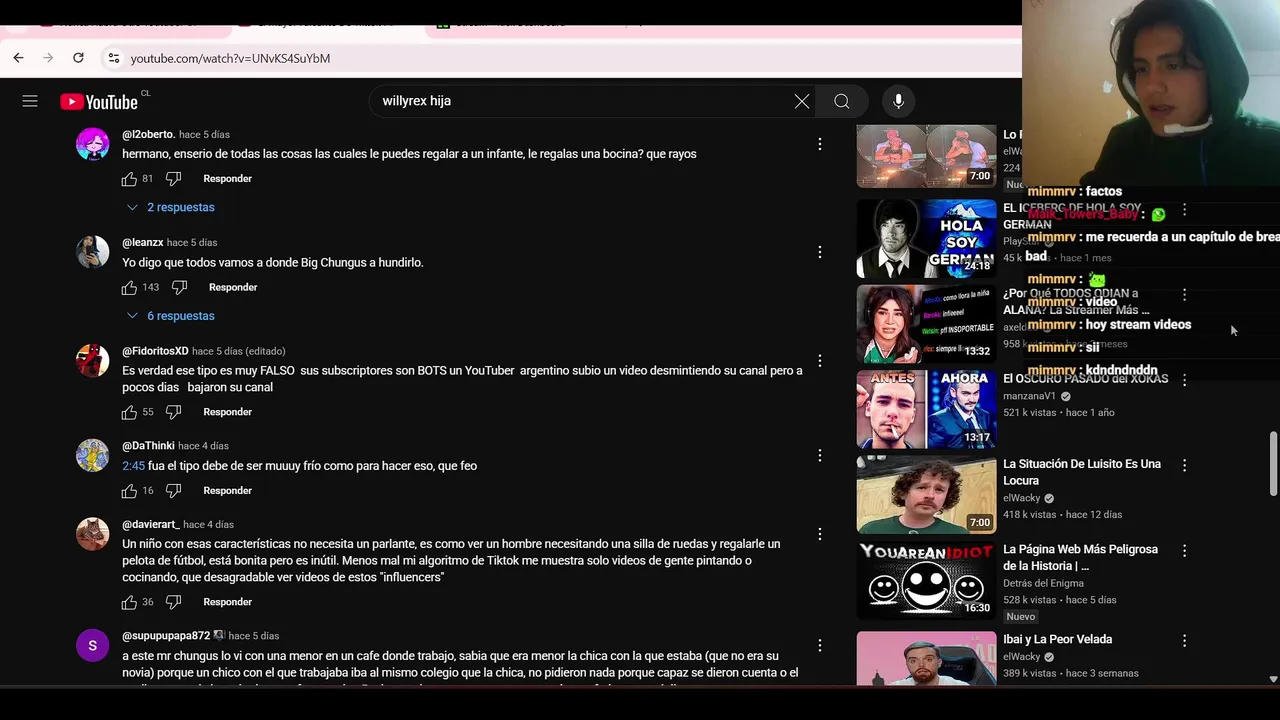Reply to @l2oberto with Responder
The width and height of the screenshot is (1280, 720).
(x=227, y=179)
